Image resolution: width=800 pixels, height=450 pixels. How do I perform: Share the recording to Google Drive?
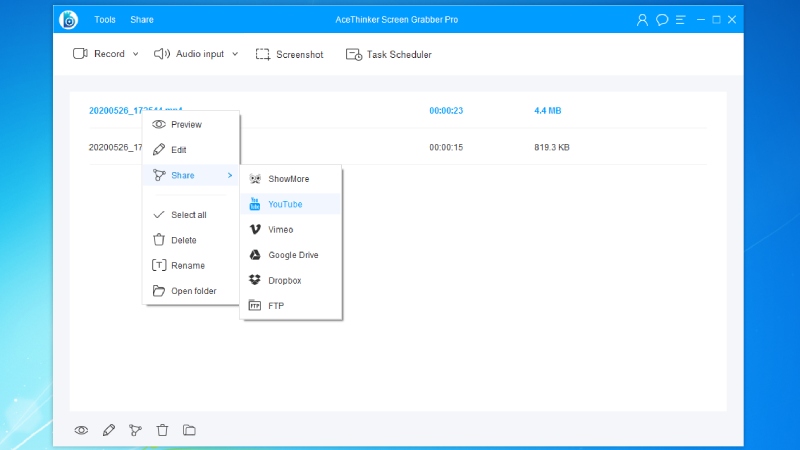290,255
